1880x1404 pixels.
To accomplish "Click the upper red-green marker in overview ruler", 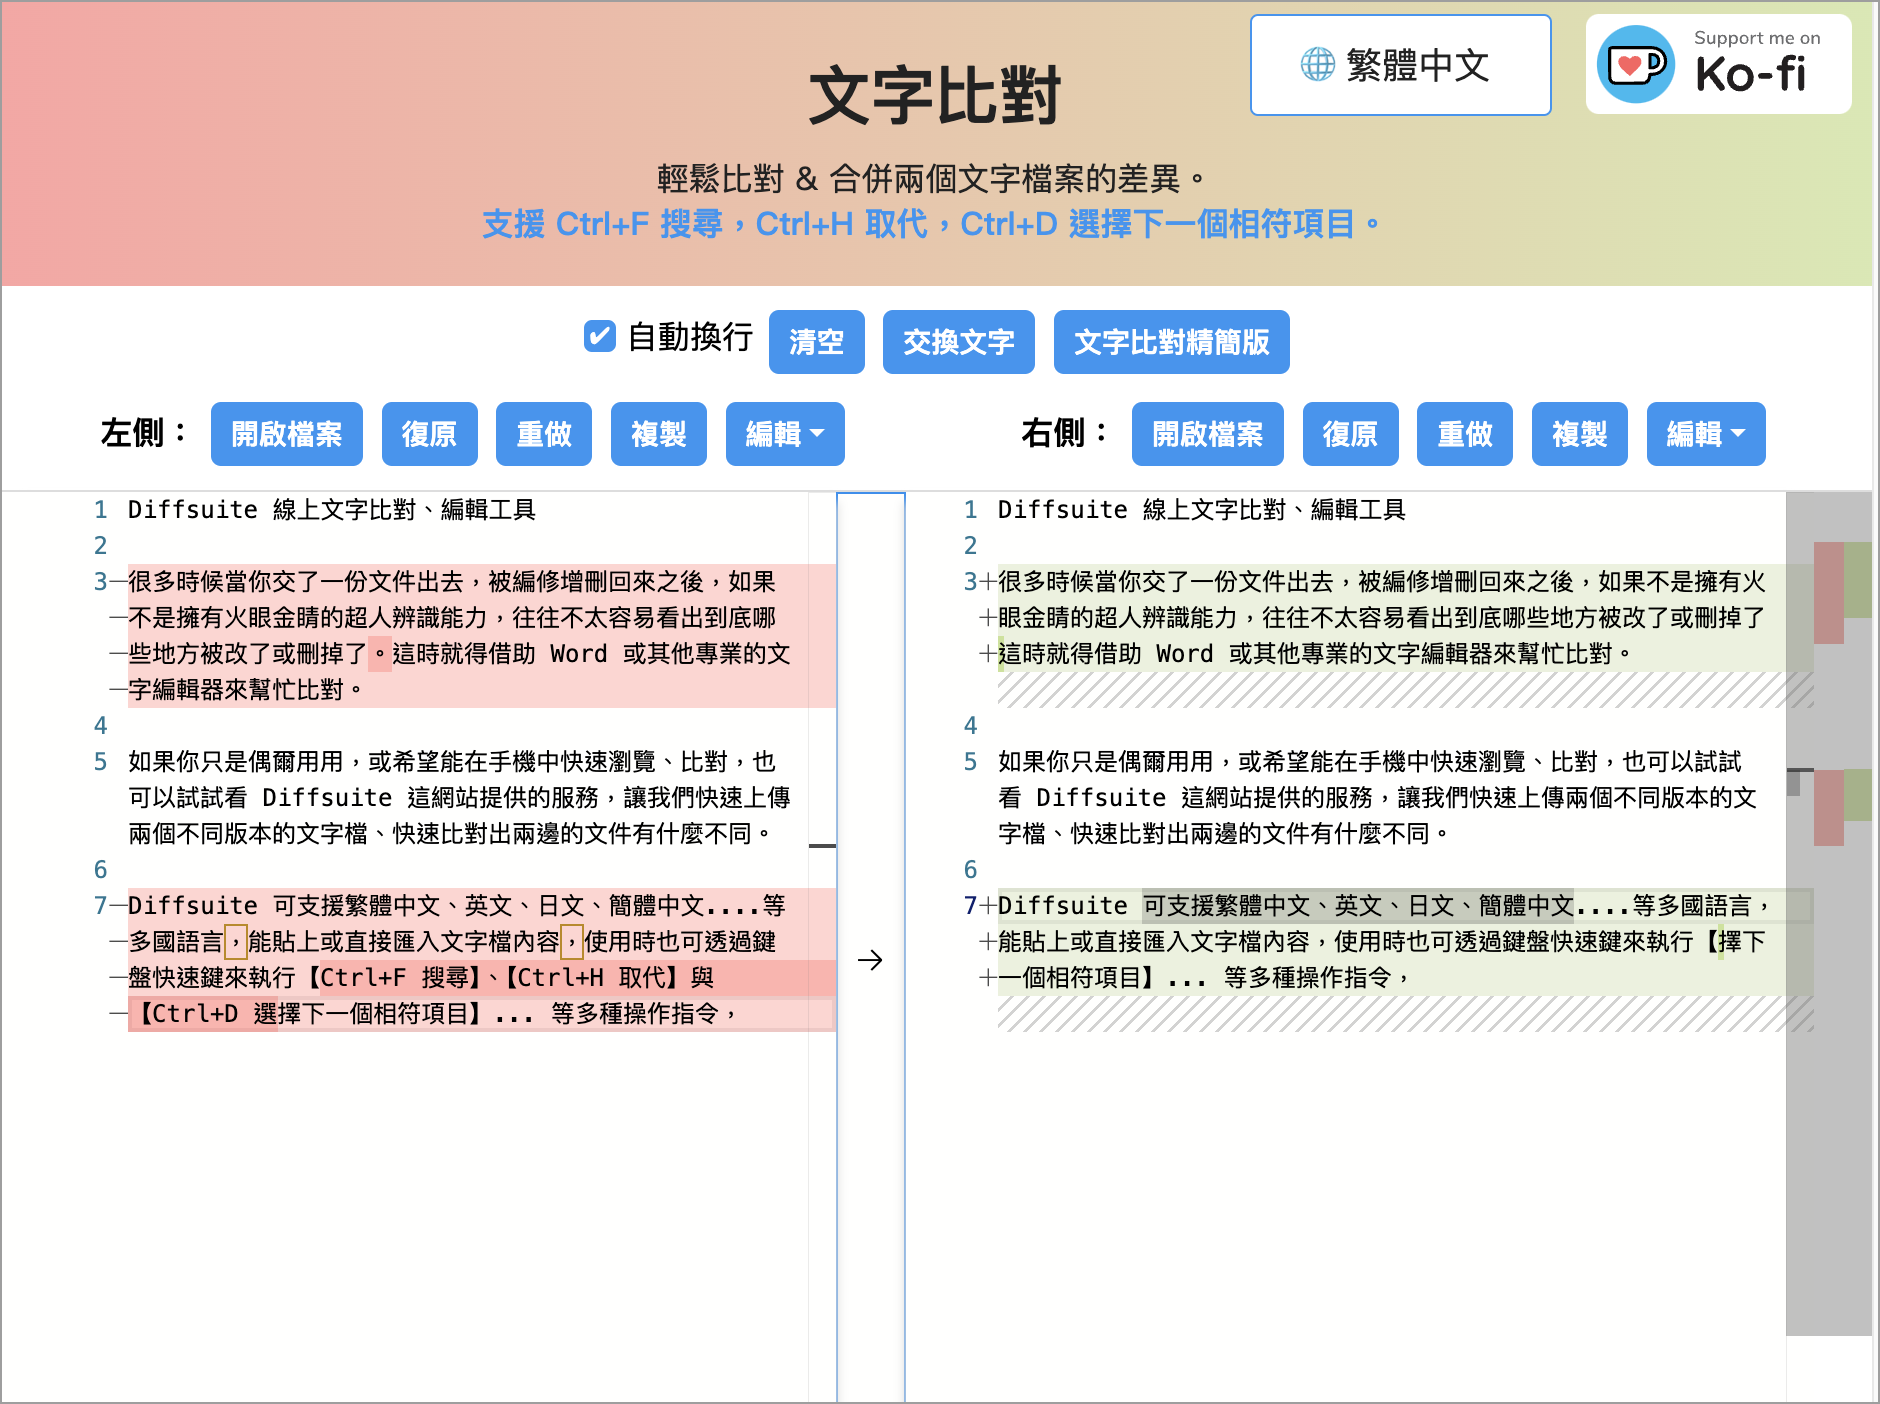I will click(1842, 592).
